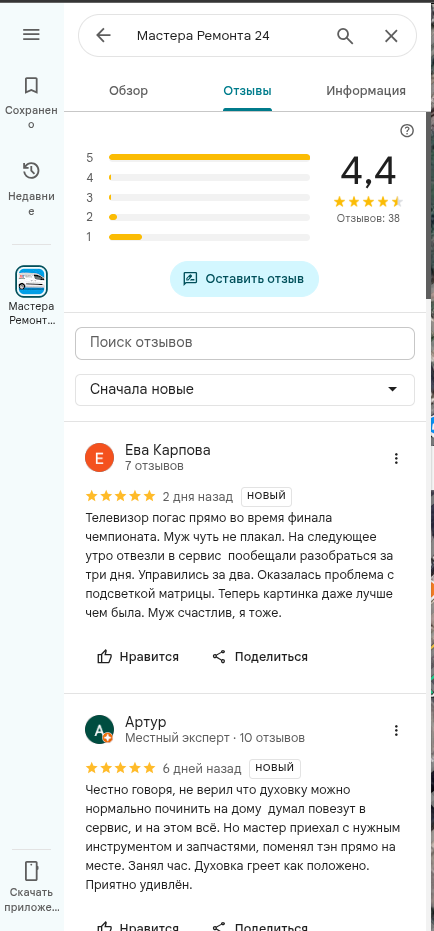
Task: Click the 2 дня назад timestamp
Action: point(198,496)
